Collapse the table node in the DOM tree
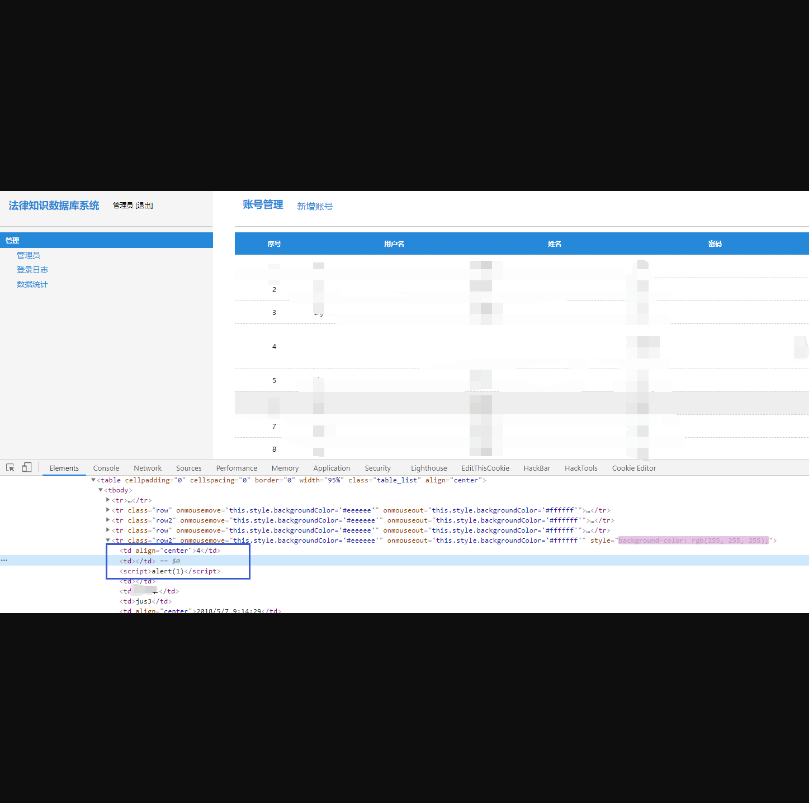This screenshot has height=803, width=809. coord(93,480)
